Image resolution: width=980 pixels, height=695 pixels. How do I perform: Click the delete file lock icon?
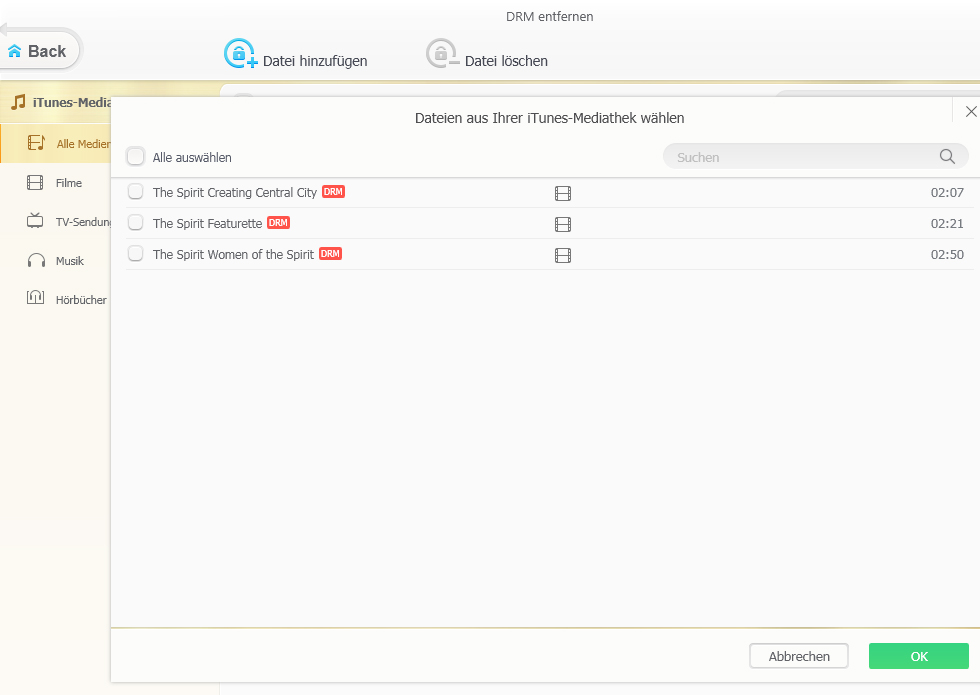441,54
